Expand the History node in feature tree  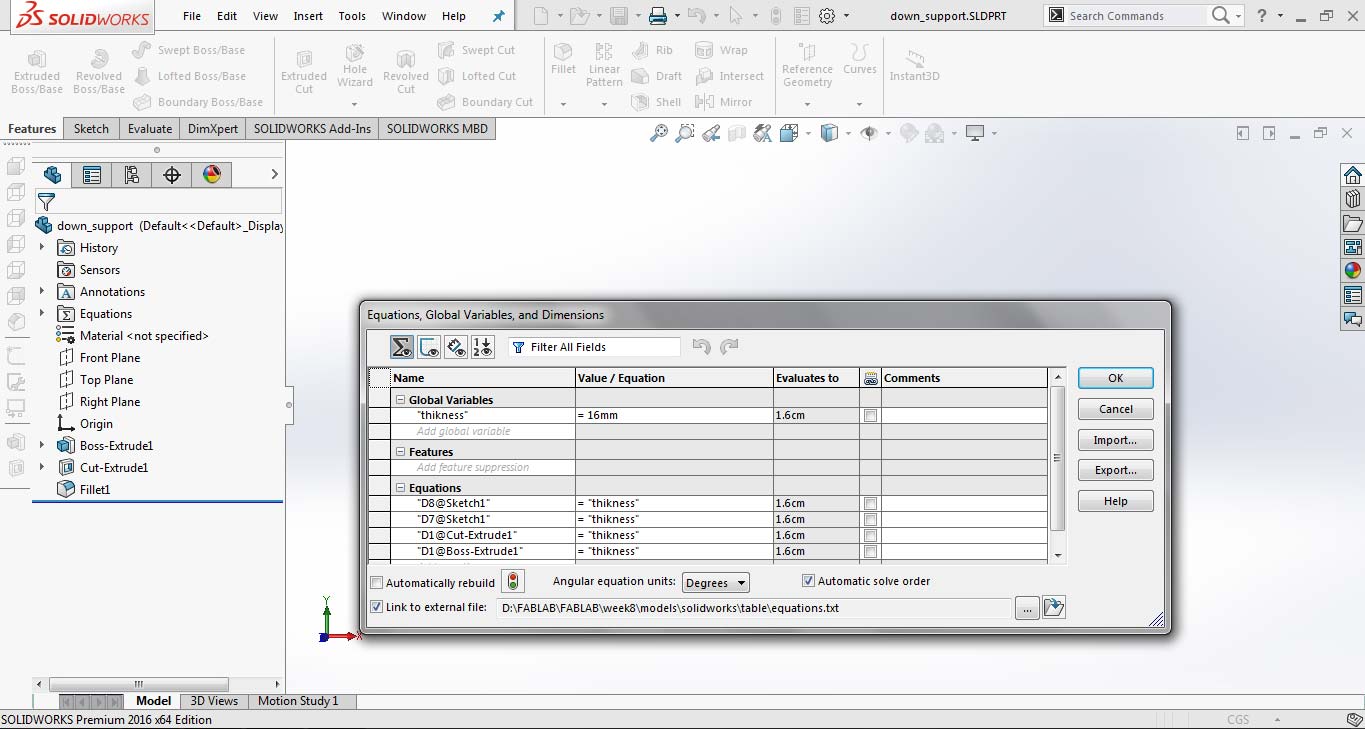(x=42, y=247)
